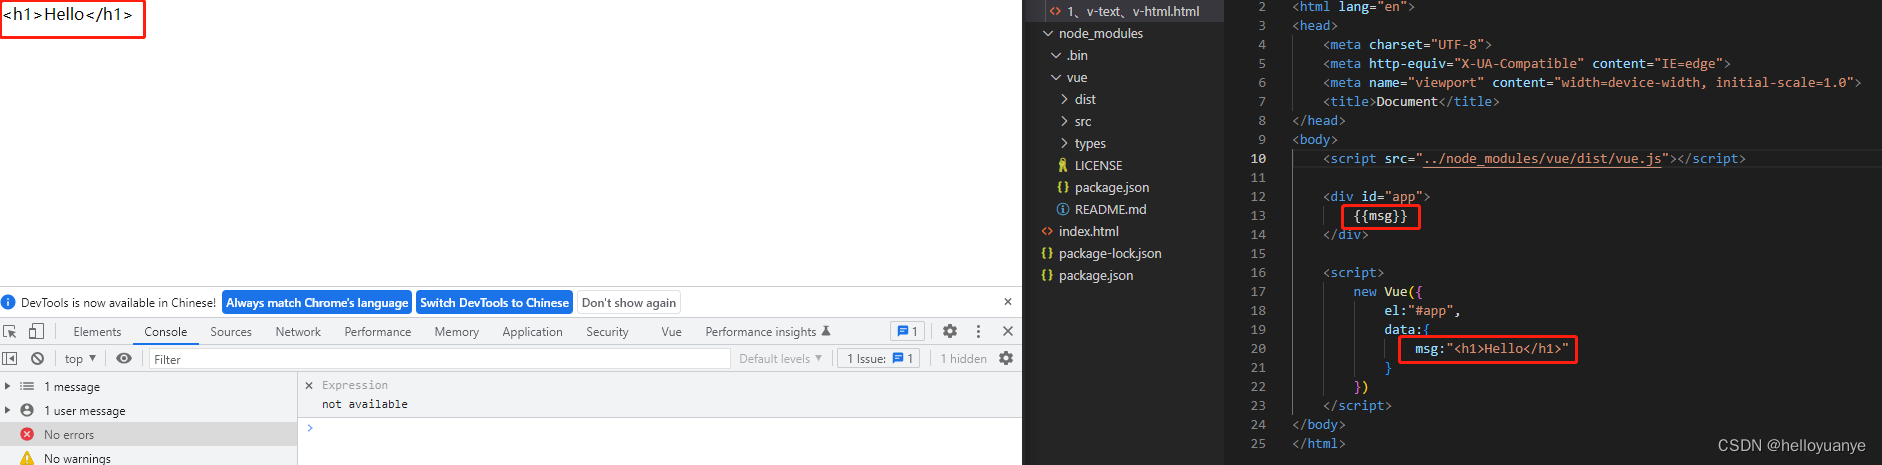Viewport: 1882px width, 465px height.
Task: Close the DevTools panel
Action: tap(1007, 331)
